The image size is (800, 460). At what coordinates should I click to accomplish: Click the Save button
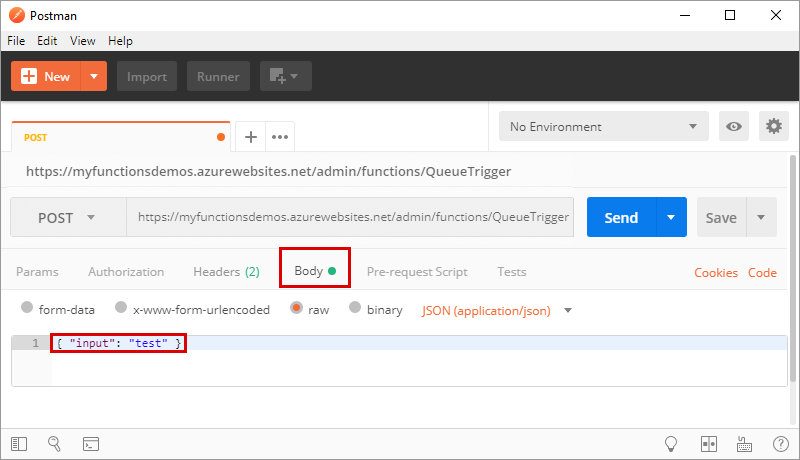[x=721, y=218]
